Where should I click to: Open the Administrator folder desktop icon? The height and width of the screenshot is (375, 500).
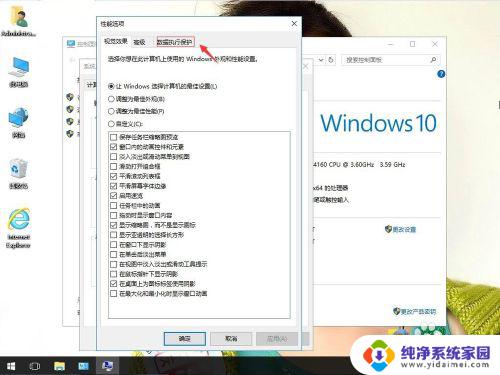(x=19, y=21)
